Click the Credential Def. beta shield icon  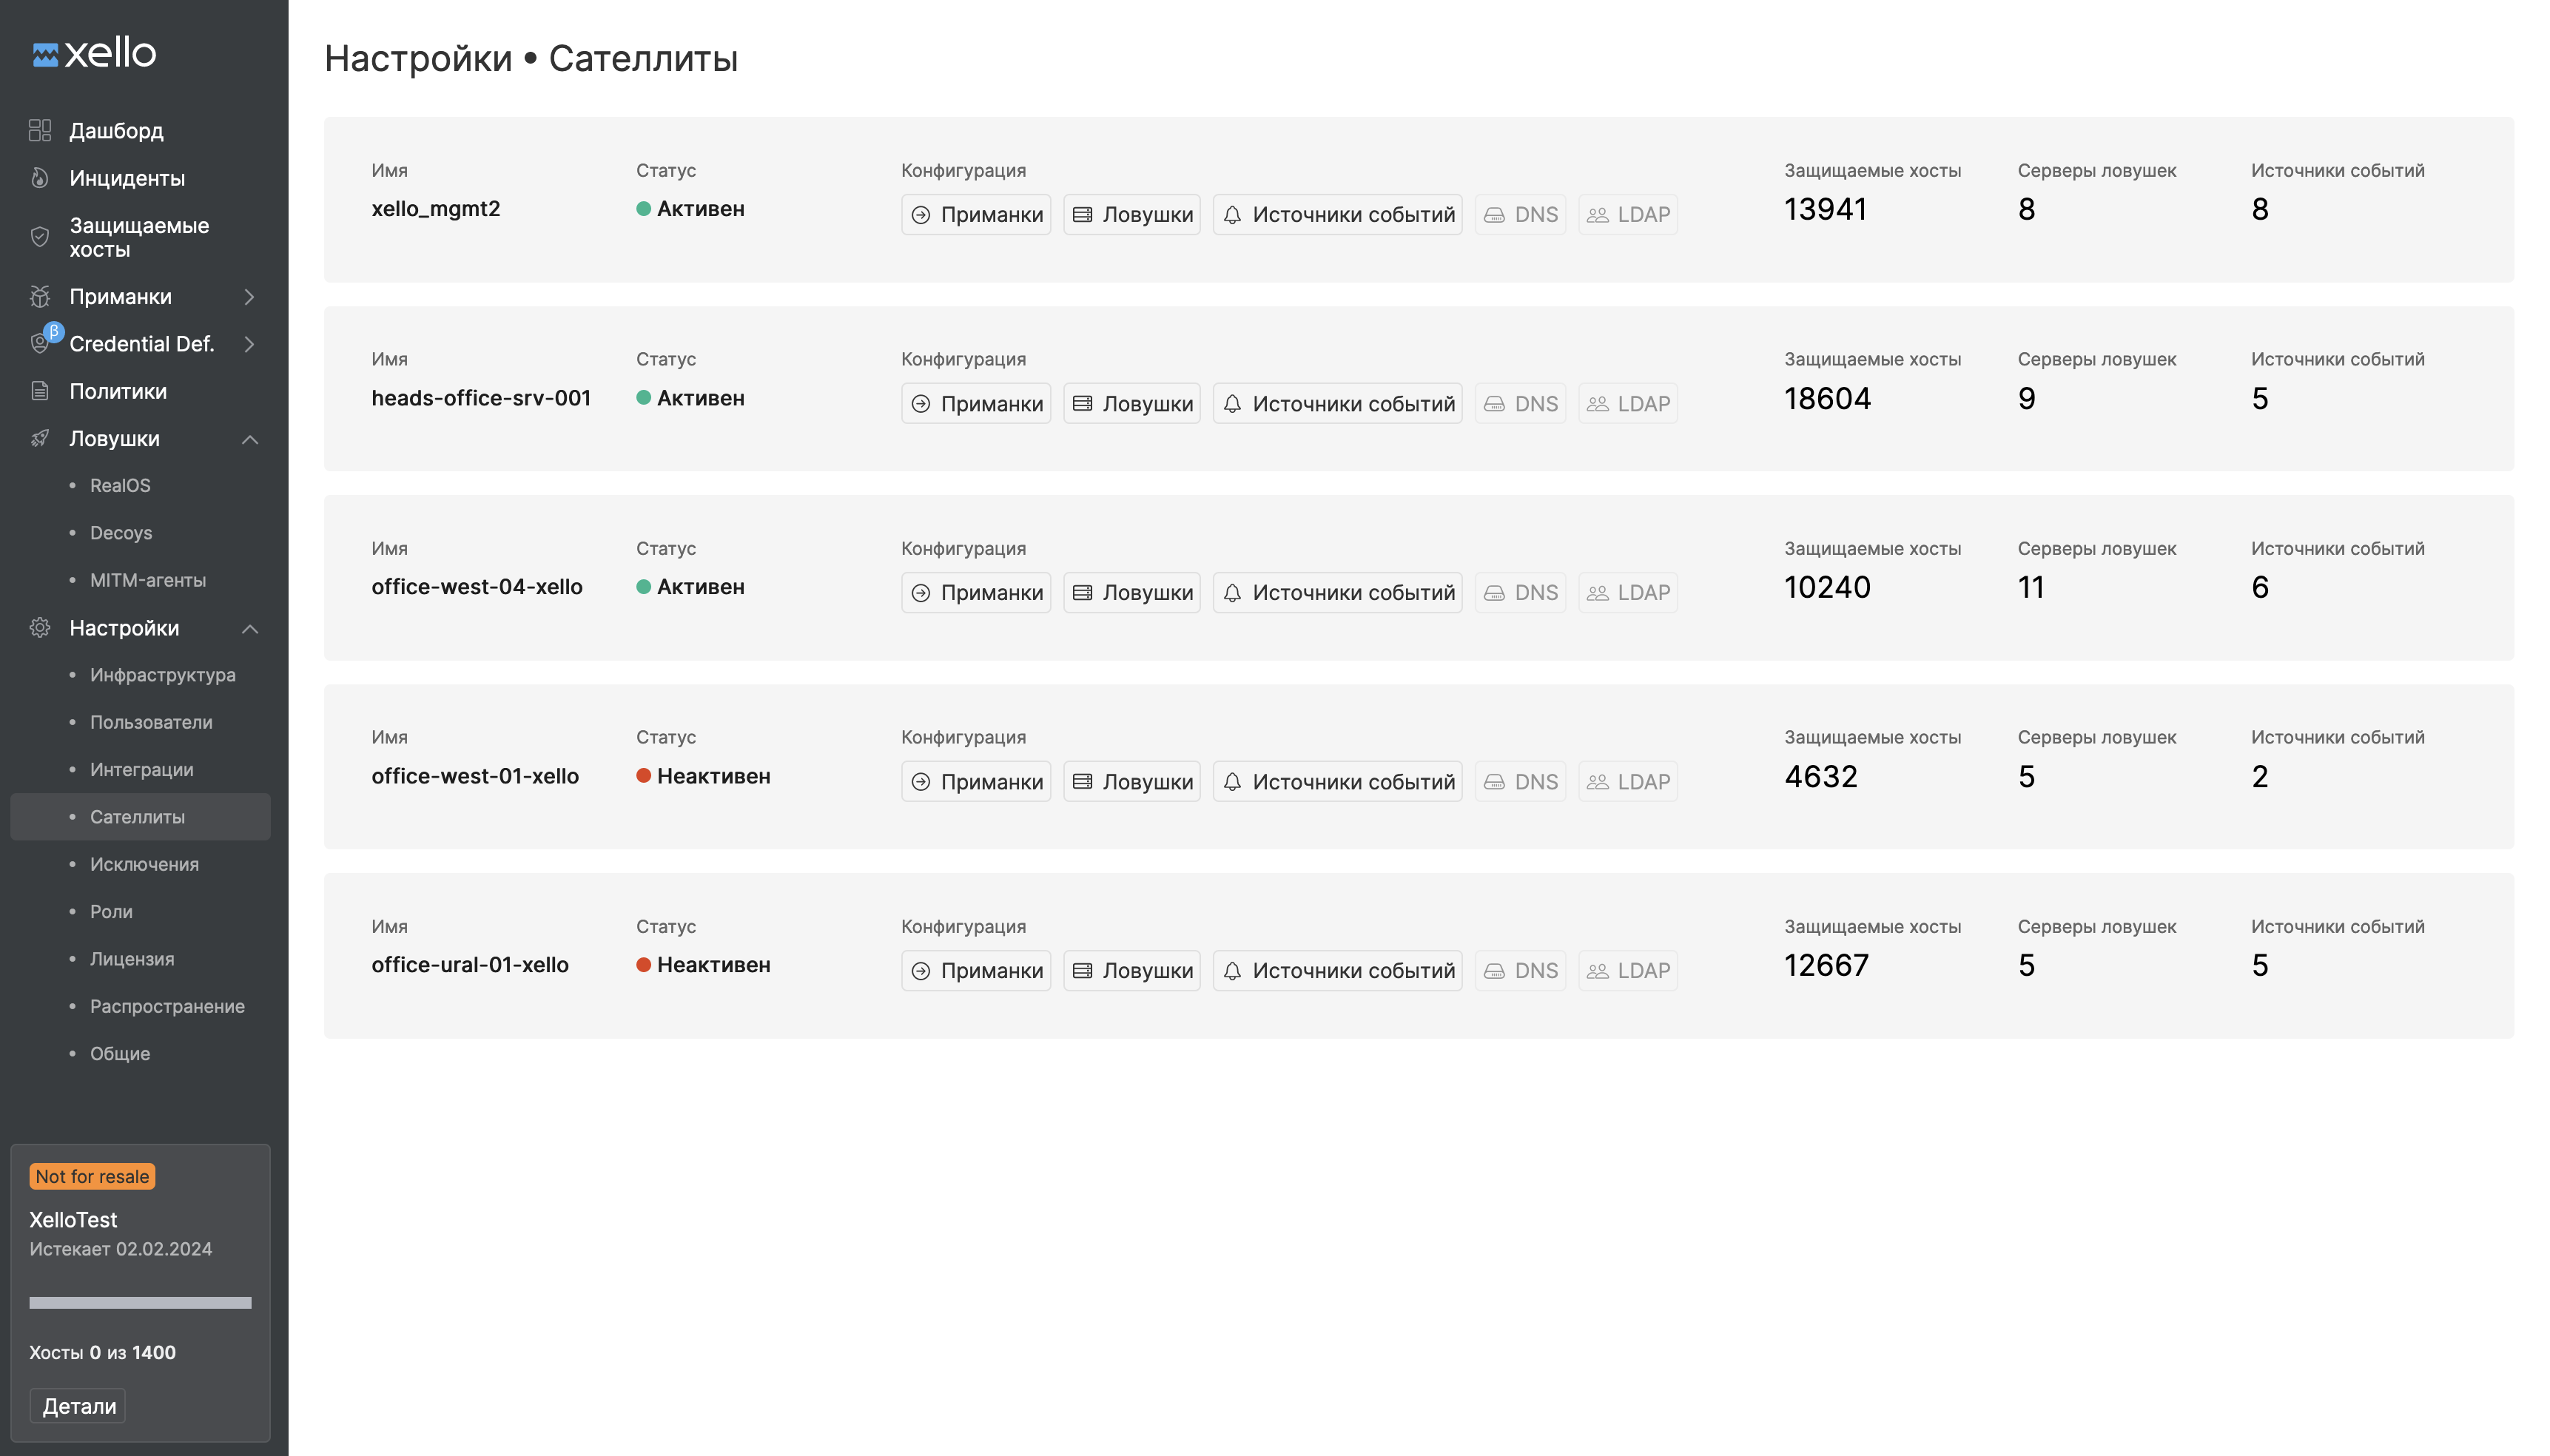(40, 343)
